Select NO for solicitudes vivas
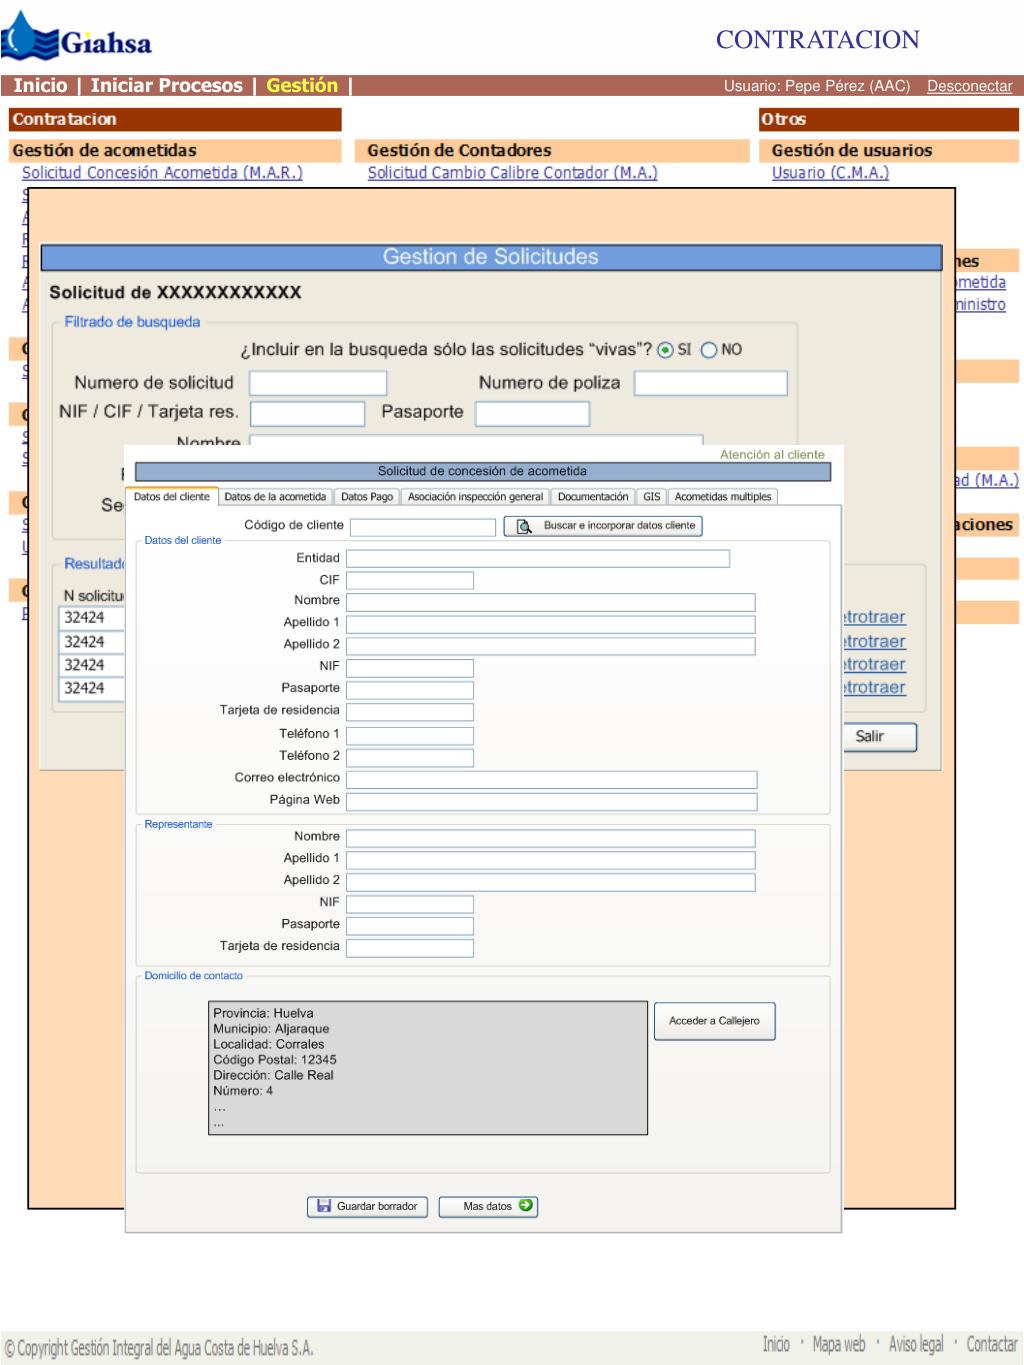Image resolution: width=1024 pixels, height=1365 pixels. pyautogui.click(x=709, y=350)
